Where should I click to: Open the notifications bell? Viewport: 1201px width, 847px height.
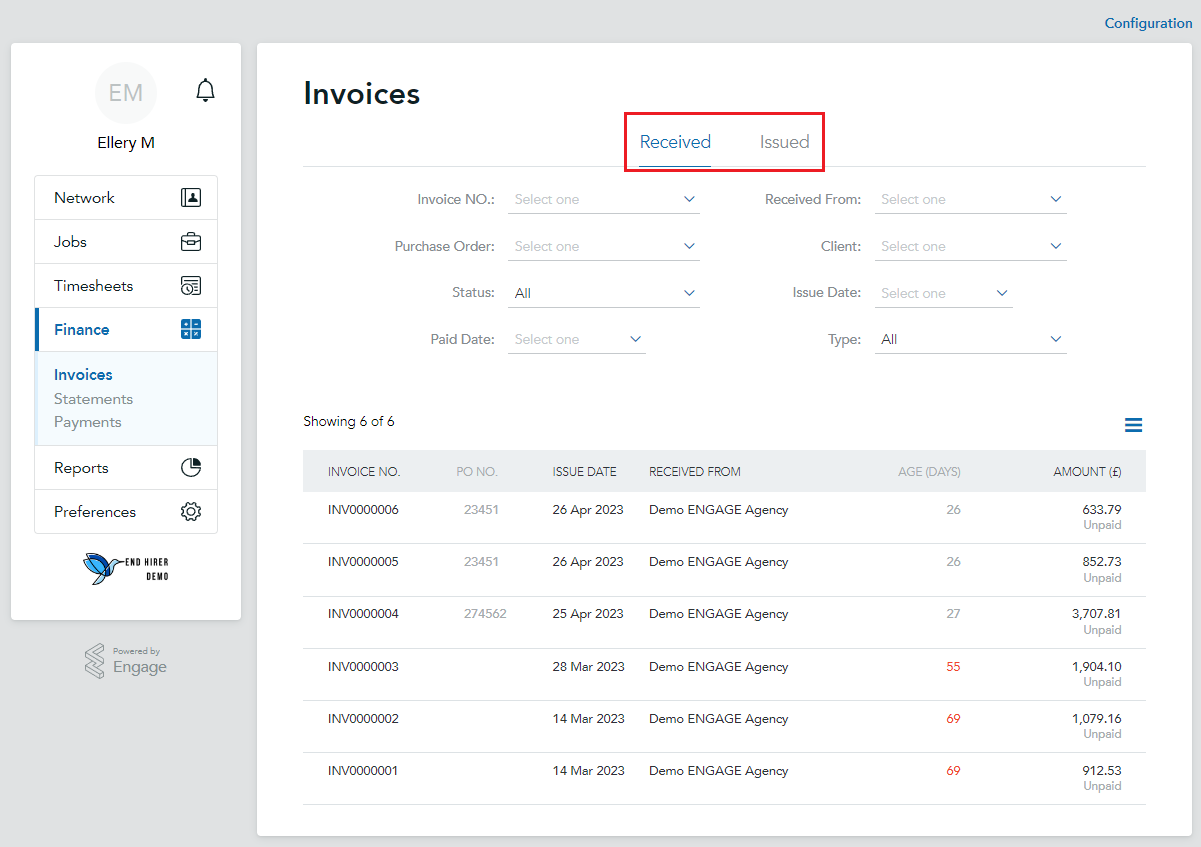coord(205,90)
